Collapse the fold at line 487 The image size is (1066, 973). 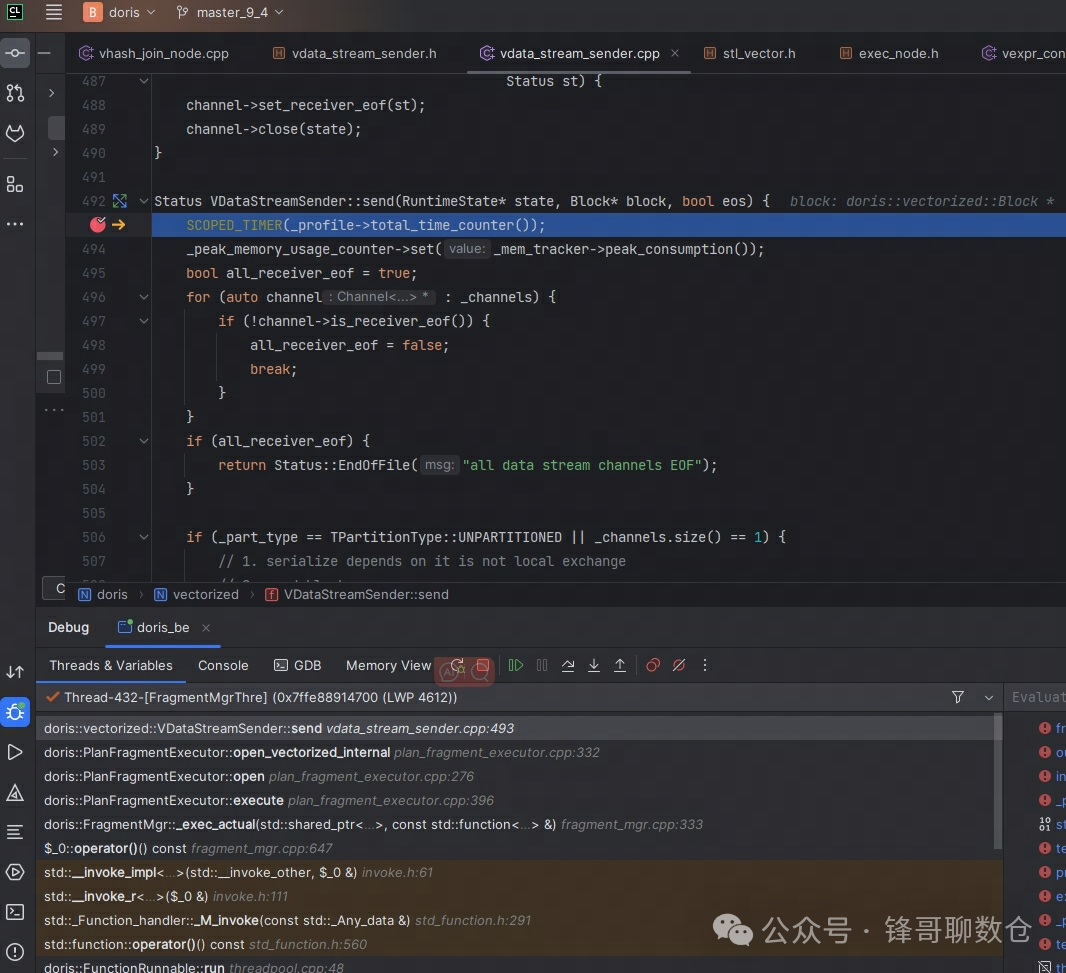[143, 81]
